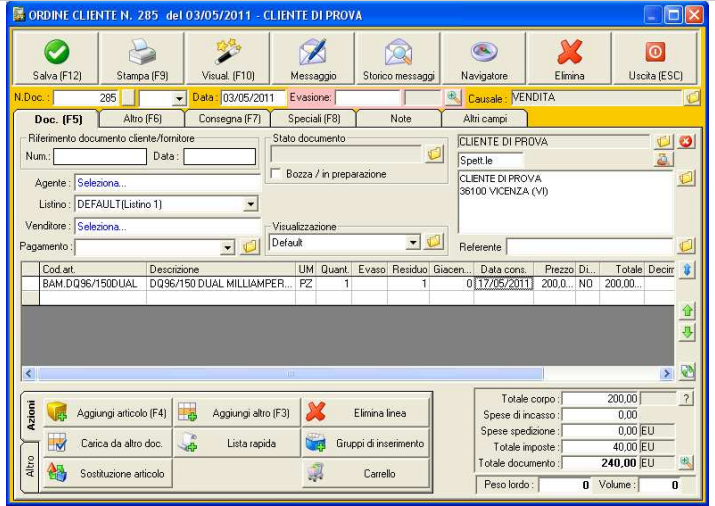The image size is (715, 506).
Task: Open Referente folder lookup icon
Action: pos(686,246)
